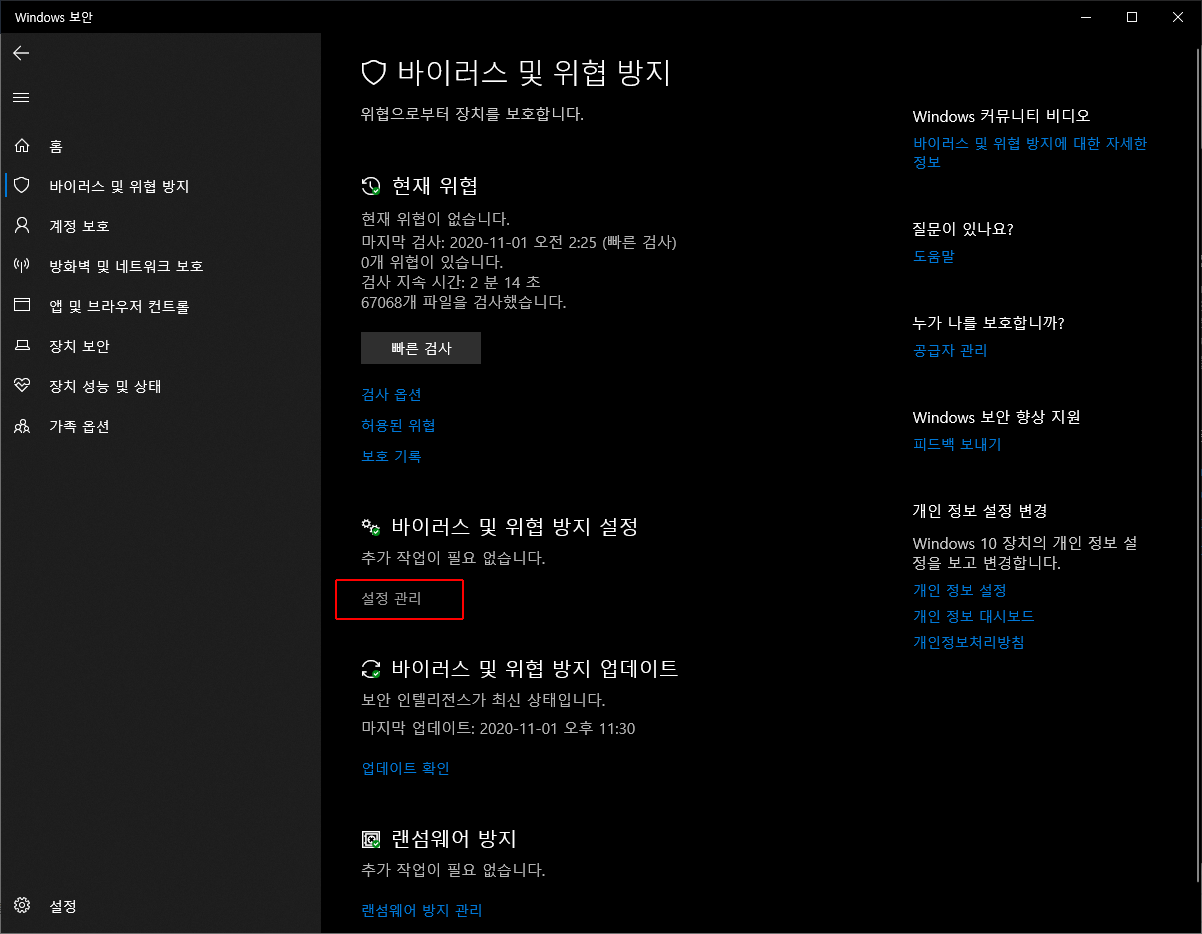Screen dimensions: 1202x934
Task: Minimize the Windows 보안 window
Action: [1086, 17]
